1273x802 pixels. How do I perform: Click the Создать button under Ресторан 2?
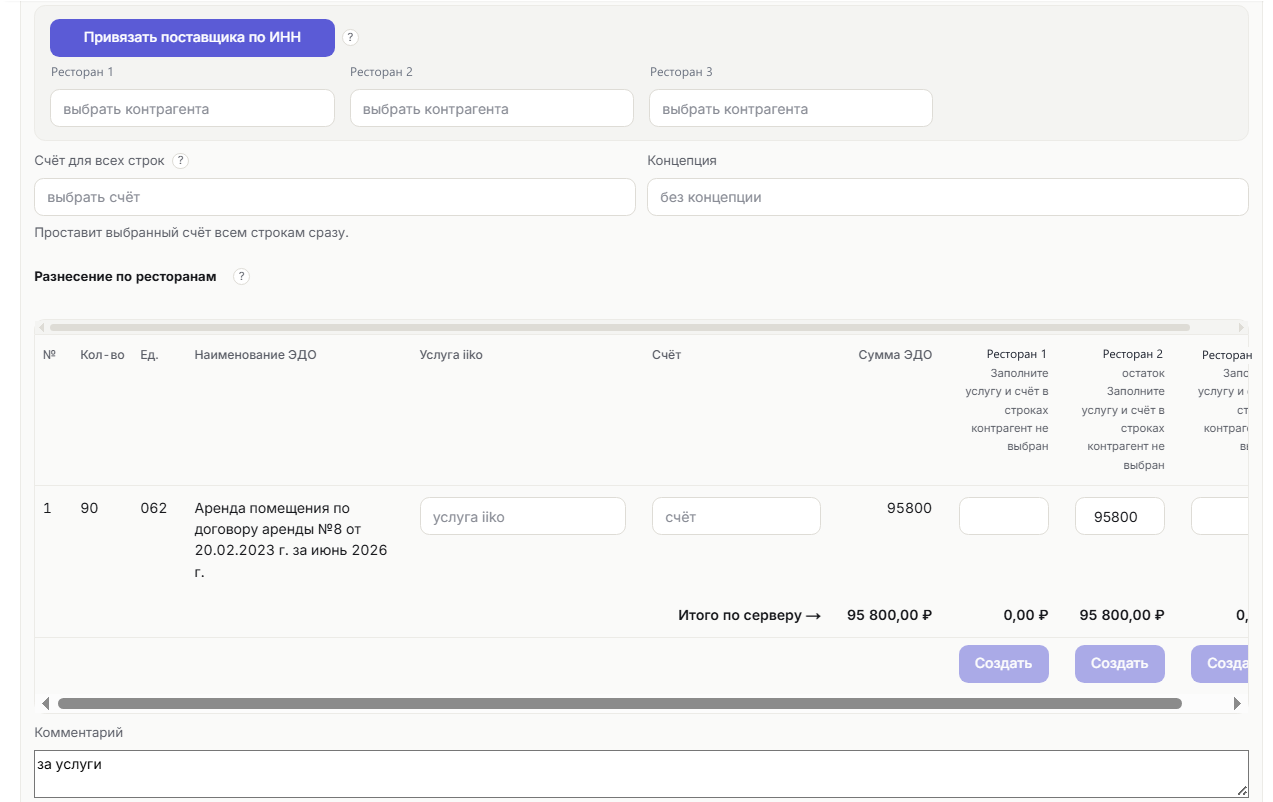1120,664
